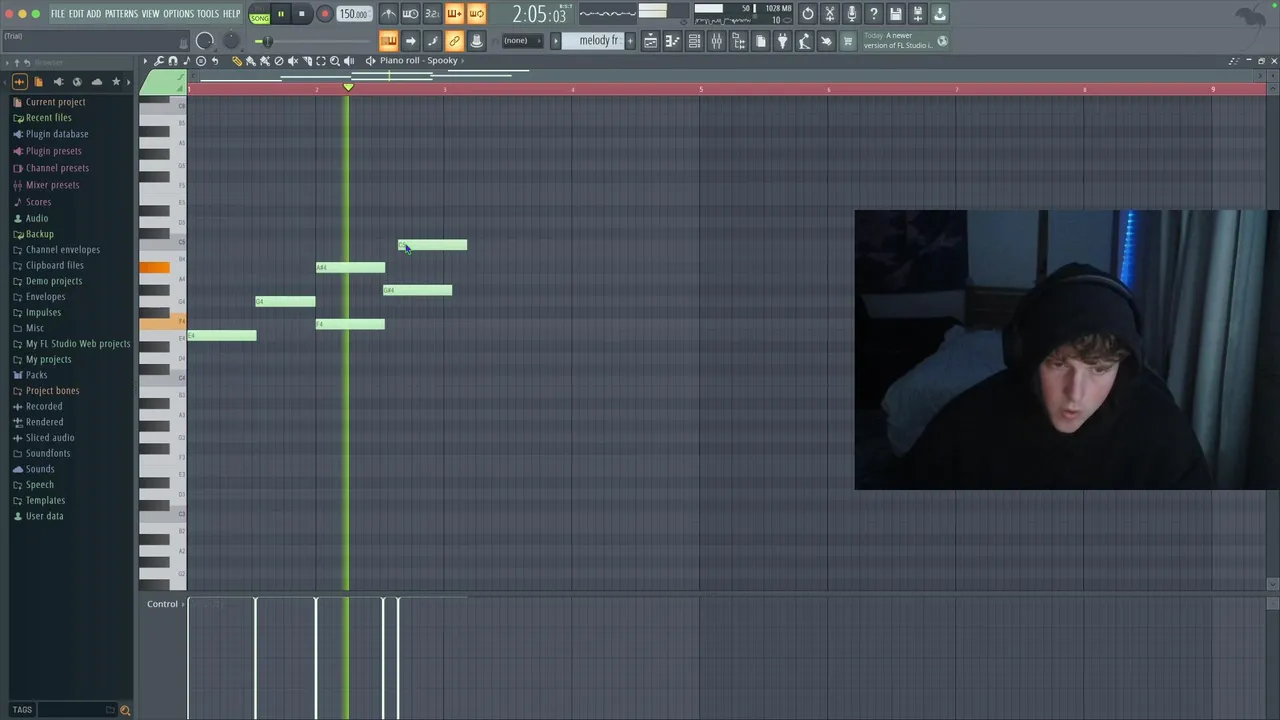The width and height of the screenshot is (1280, 720).
Task: Open the FILE menu
Action: 58,14
